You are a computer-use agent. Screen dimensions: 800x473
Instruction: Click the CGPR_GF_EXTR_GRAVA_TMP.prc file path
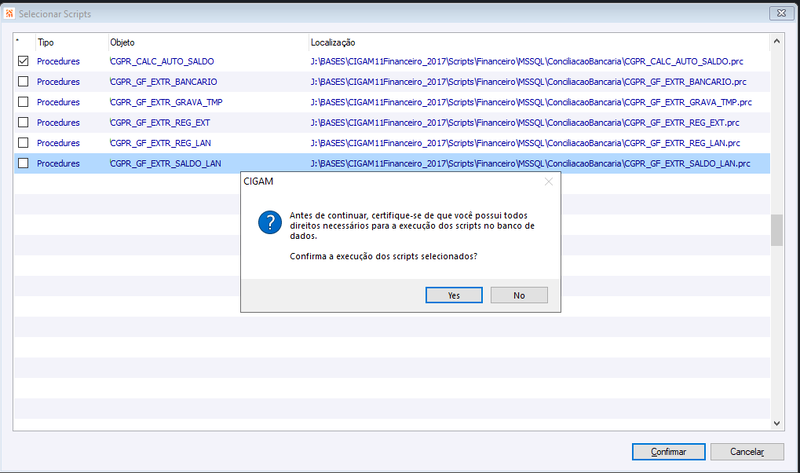(x=531, y=102)
